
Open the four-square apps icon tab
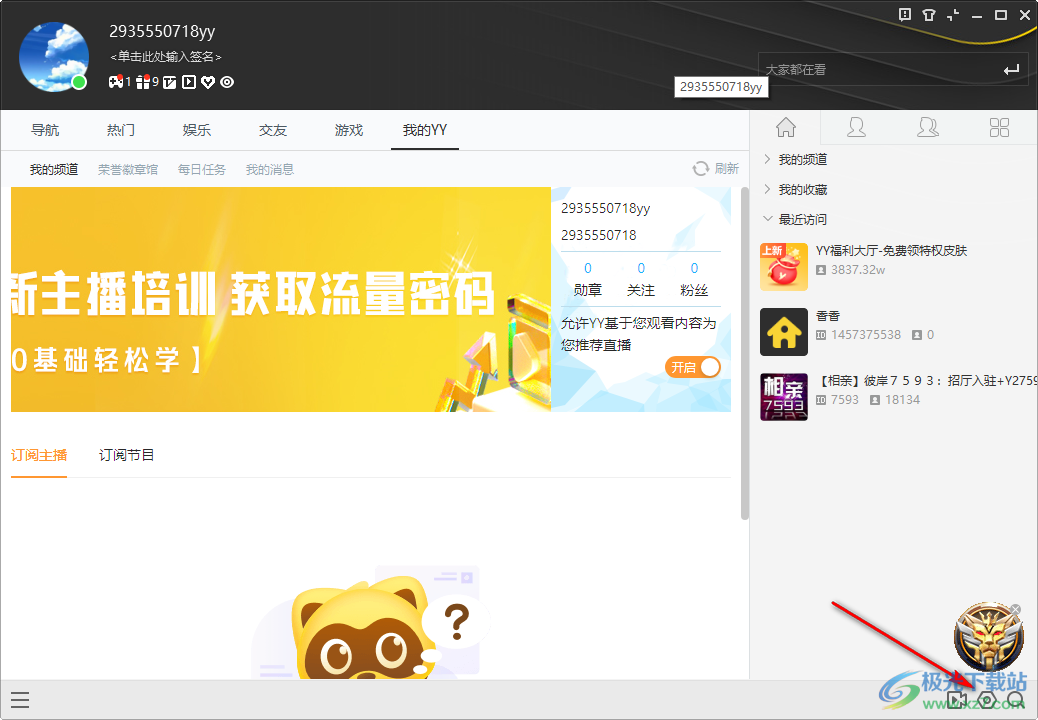point(1000,127)
